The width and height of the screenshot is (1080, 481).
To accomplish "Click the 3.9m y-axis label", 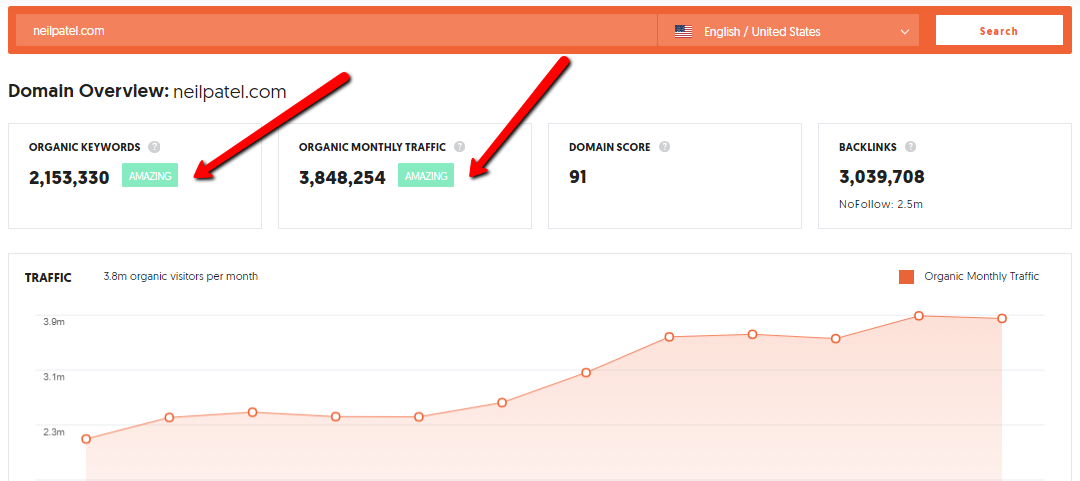I will 54,322.
